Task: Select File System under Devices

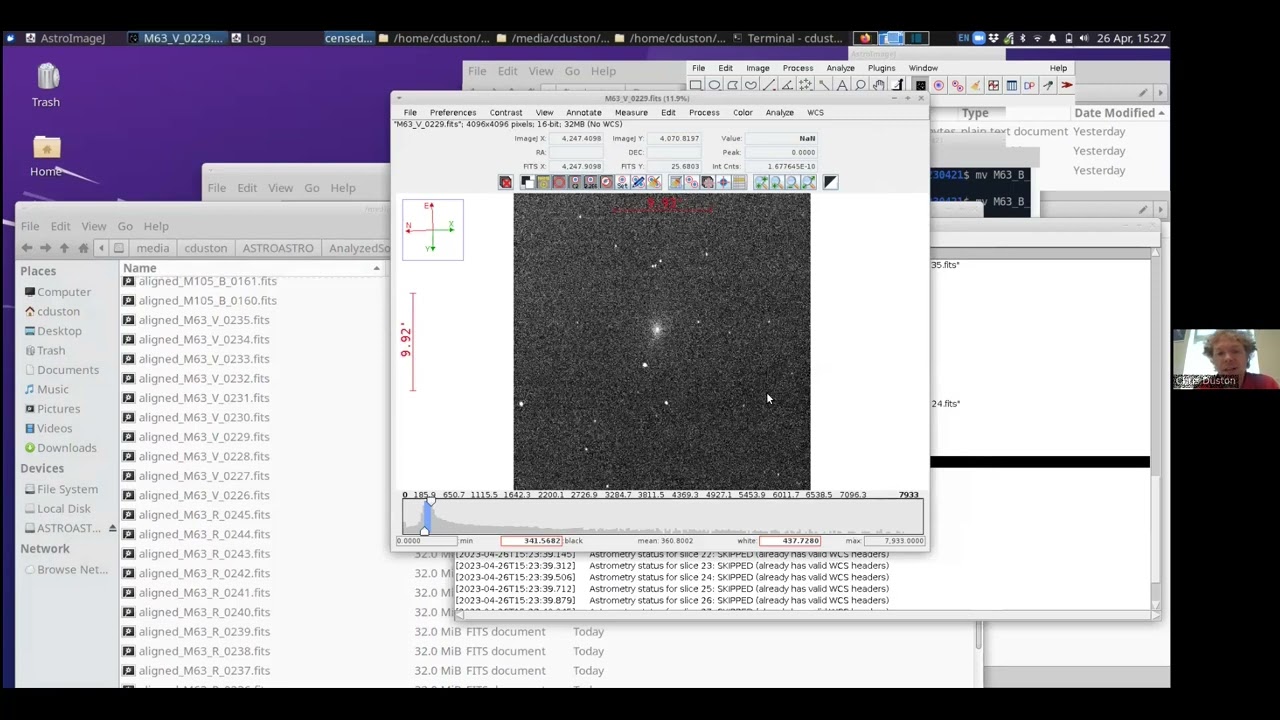Action: [67, 489]
